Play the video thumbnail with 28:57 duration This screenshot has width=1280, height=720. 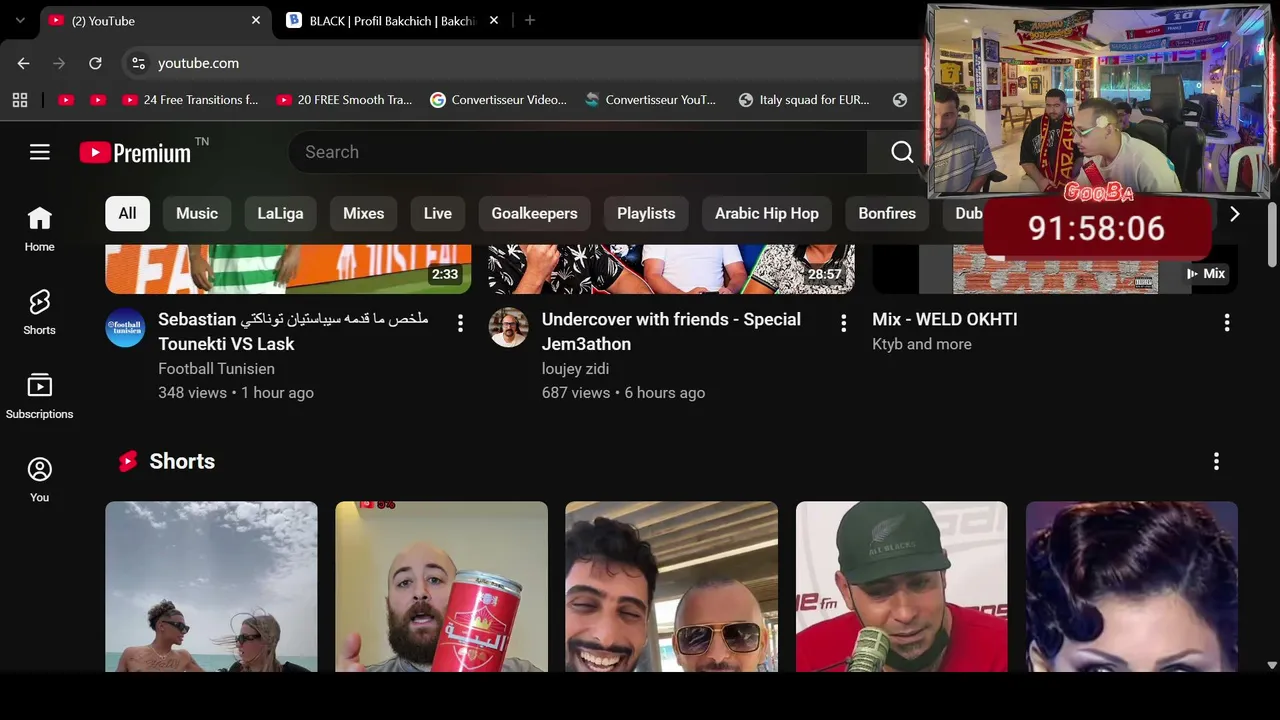[x=671, y=269]
